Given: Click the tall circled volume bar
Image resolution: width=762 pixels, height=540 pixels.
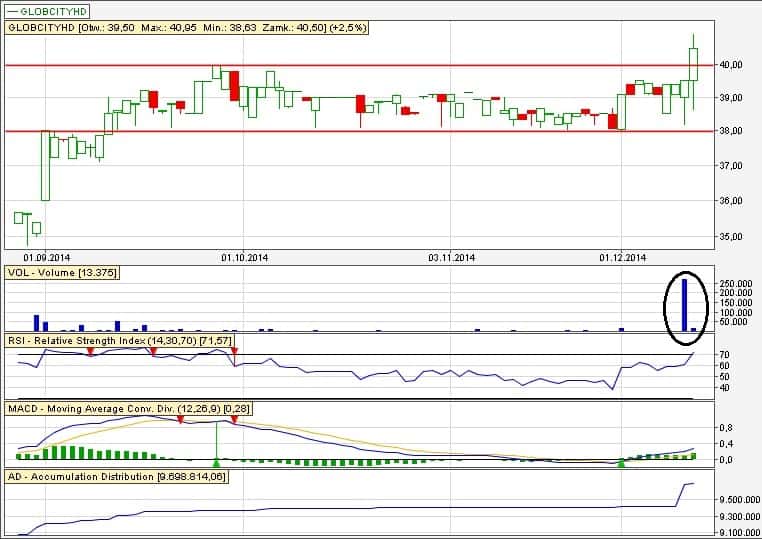Looking at the screenshot, I should tap(684, 305).
